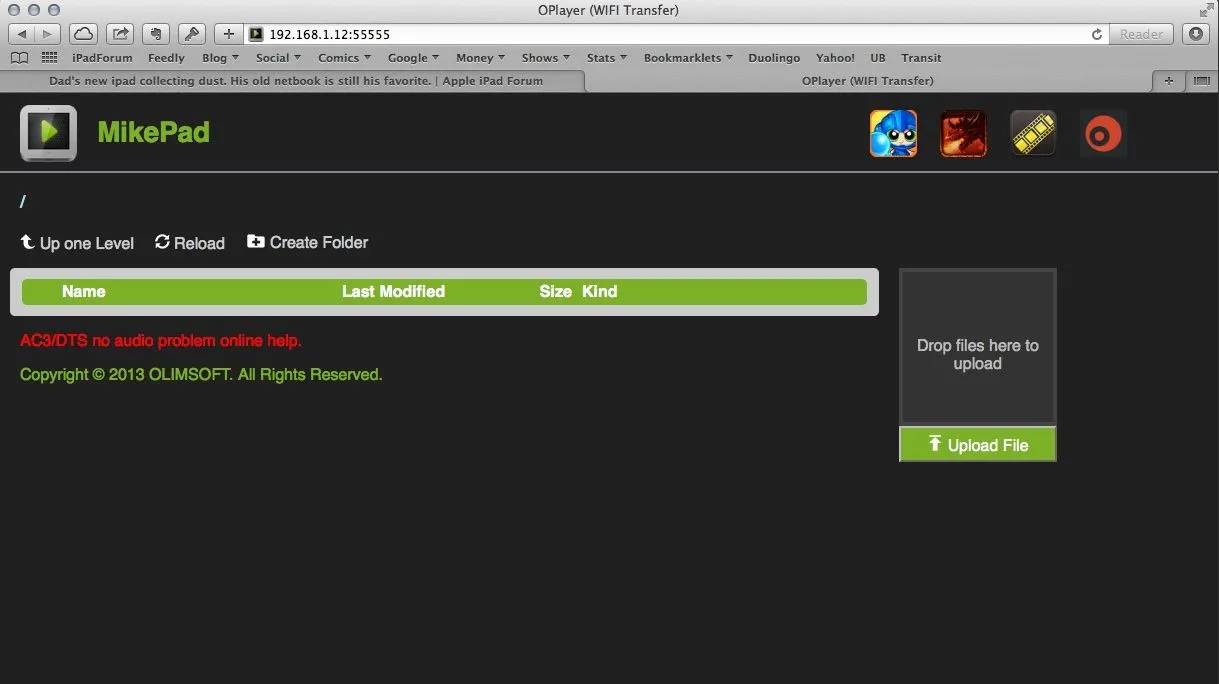Click the address bar showing 192.168.1.12:55555
The width and height of the screenshot is (1219, 684).
[x=660, y=34]
